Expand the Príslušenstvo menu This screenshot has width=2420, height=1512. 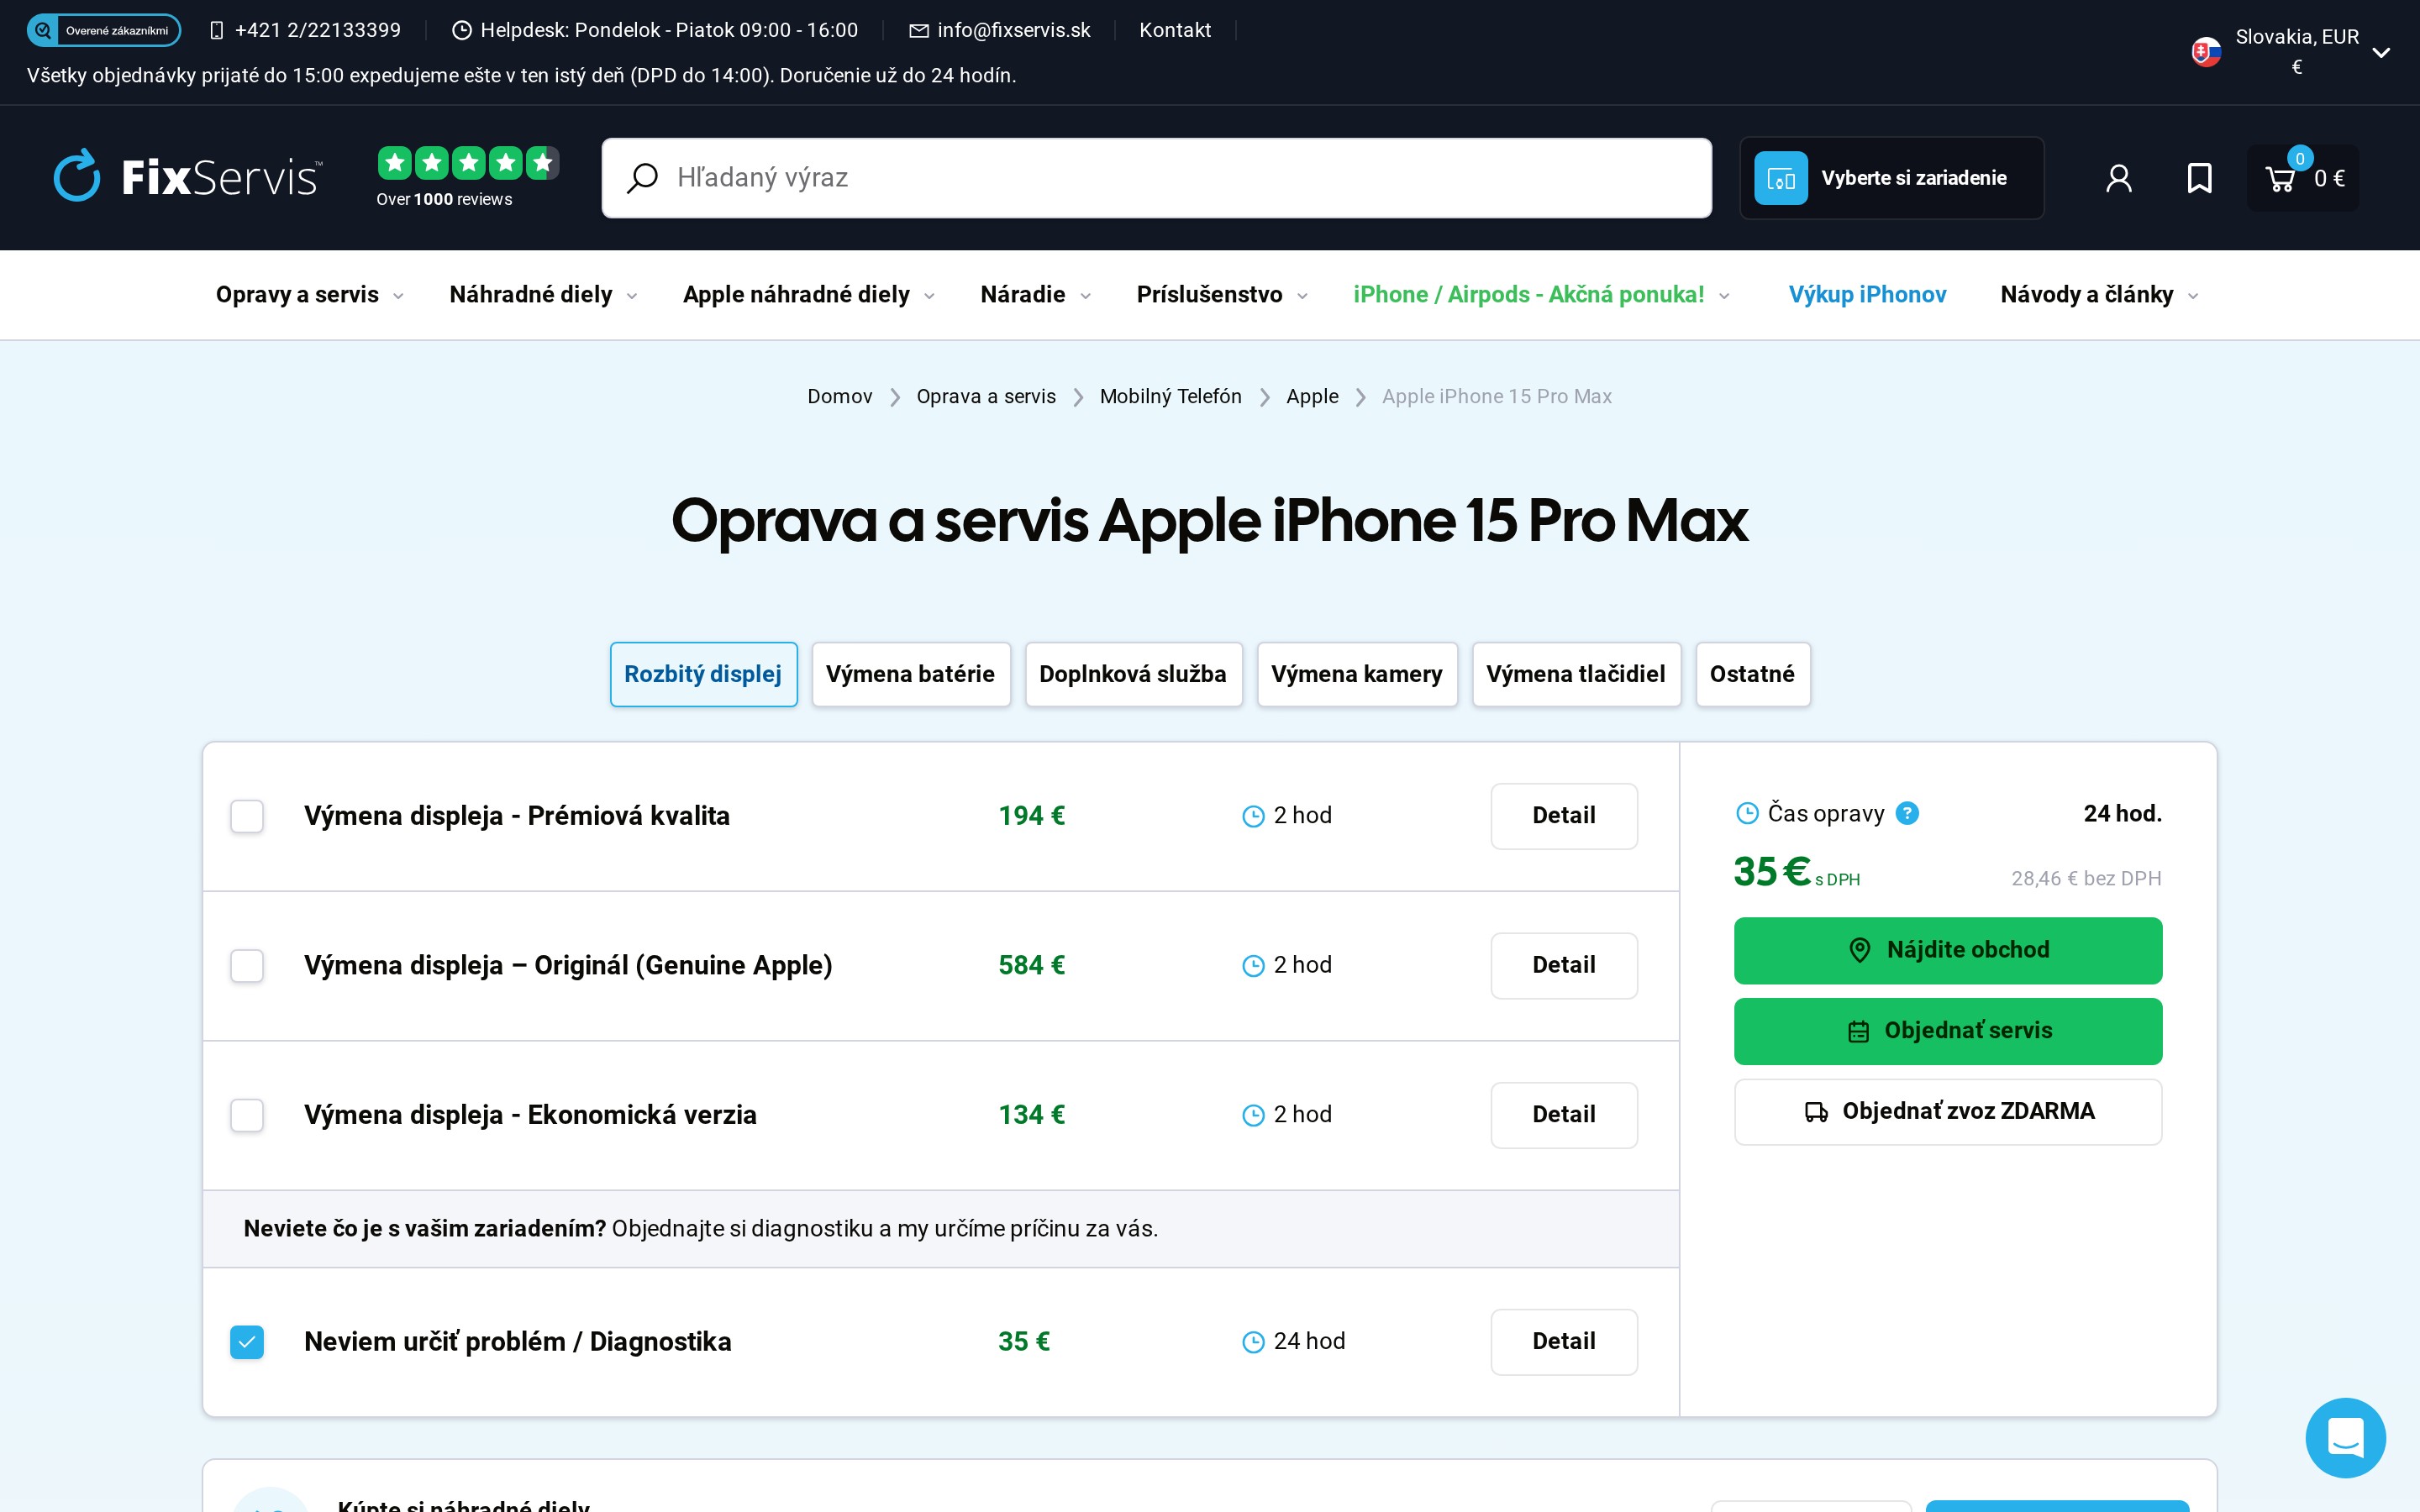(x=1222, y=295)
